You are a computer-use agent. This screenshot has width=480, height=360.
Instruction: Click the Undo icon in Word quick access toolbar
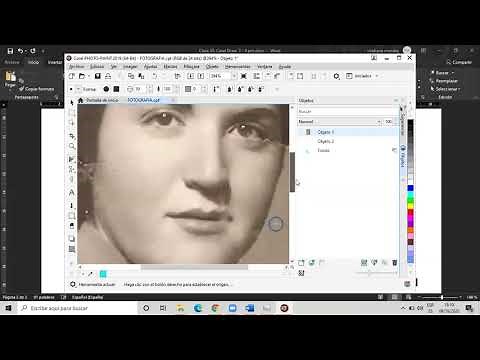[x=20, y=51]
